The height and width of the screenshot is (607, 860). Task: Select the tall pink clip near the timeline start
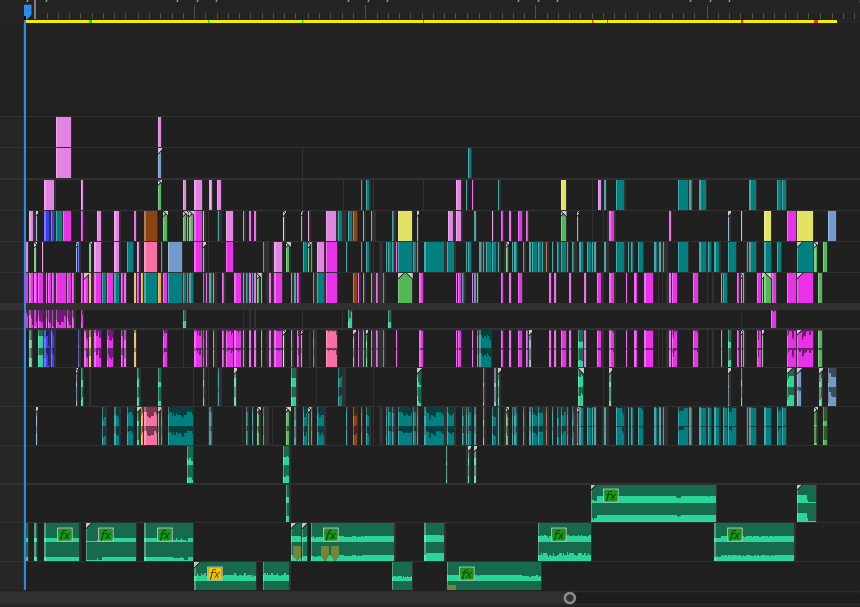(64, 135)
